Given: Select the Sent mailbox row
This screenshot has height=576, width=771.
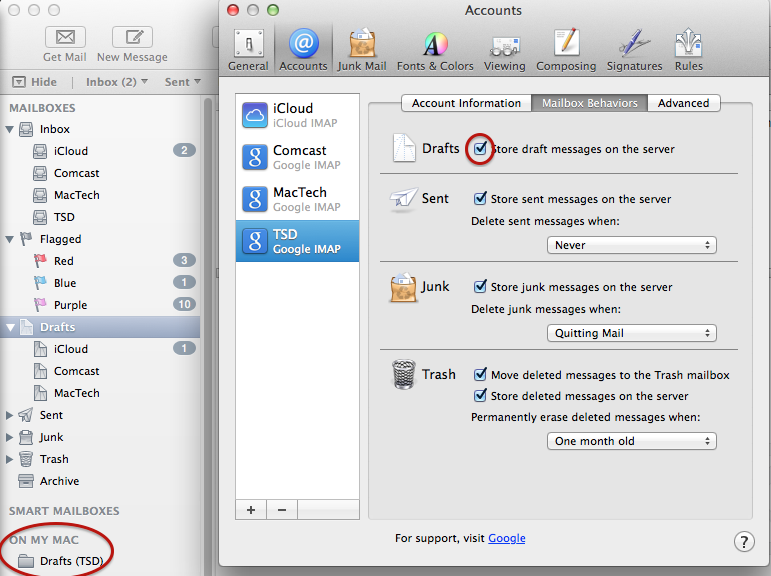Looking at the screenshot, I should (100, 415).
